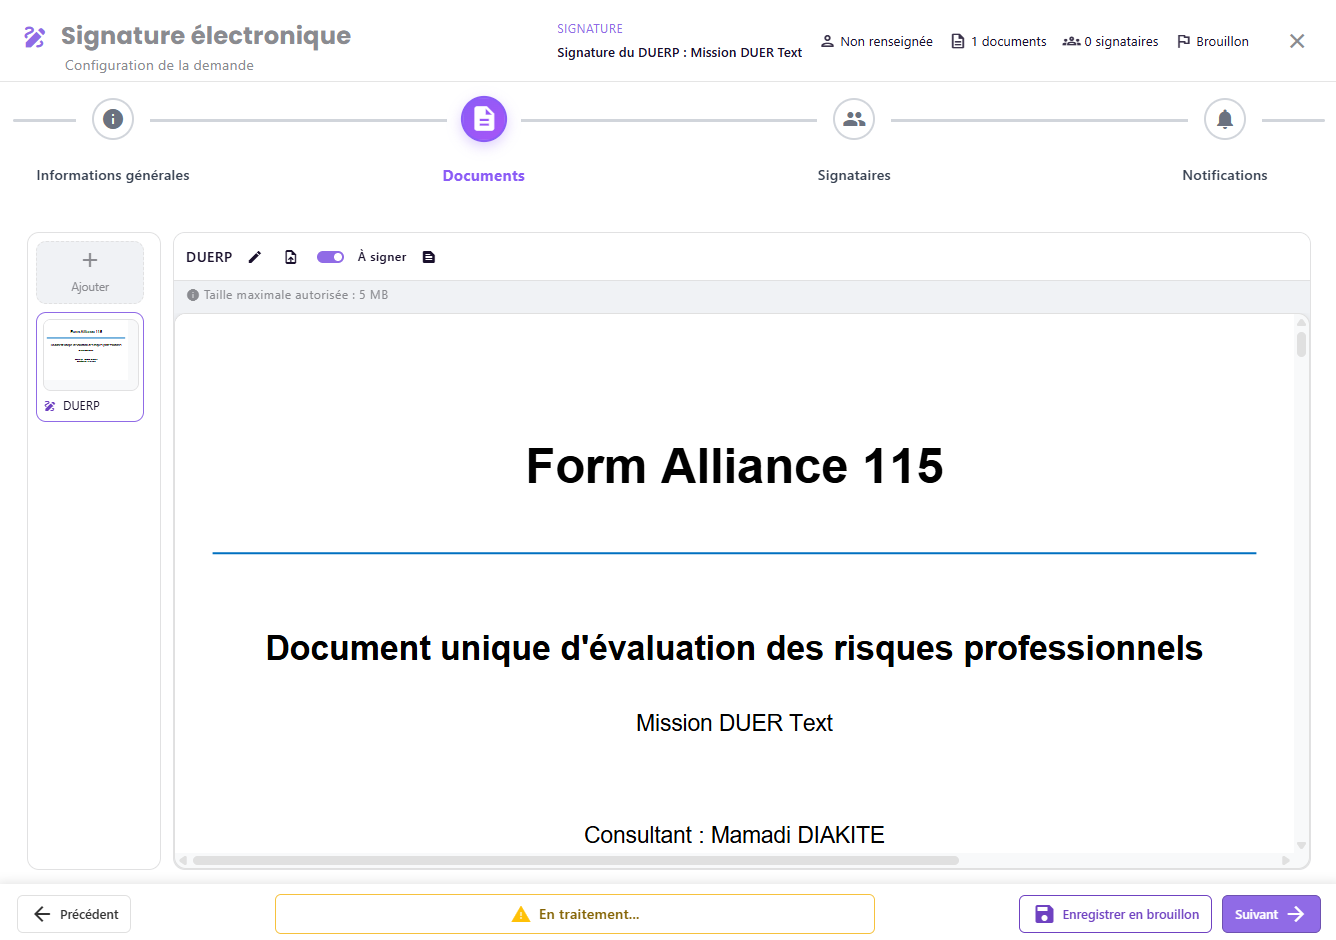Image resolution: width=1336 pixels, height=940 pixels.
Task: Click the documents file icon in header
Action: pyautogui.click(x=958, y=41)
